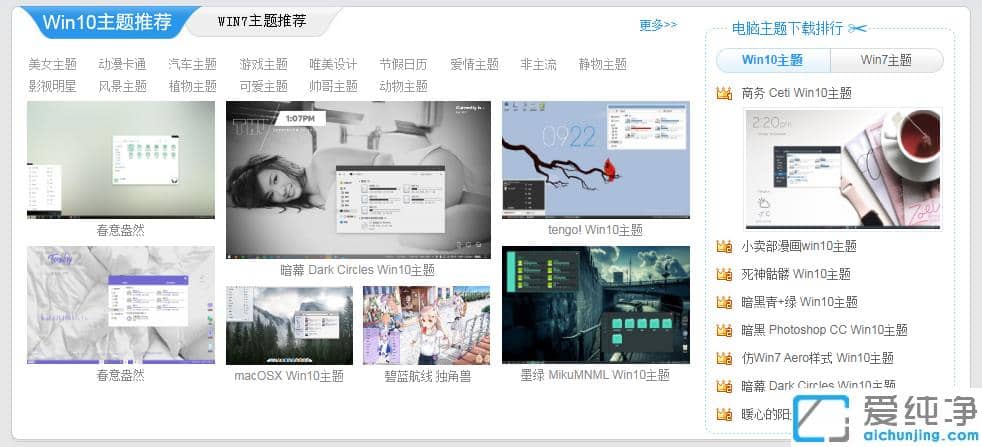Browse the 动物主题 category
Viewport: 982px width, 447px height.
click(x=403, y=86)
